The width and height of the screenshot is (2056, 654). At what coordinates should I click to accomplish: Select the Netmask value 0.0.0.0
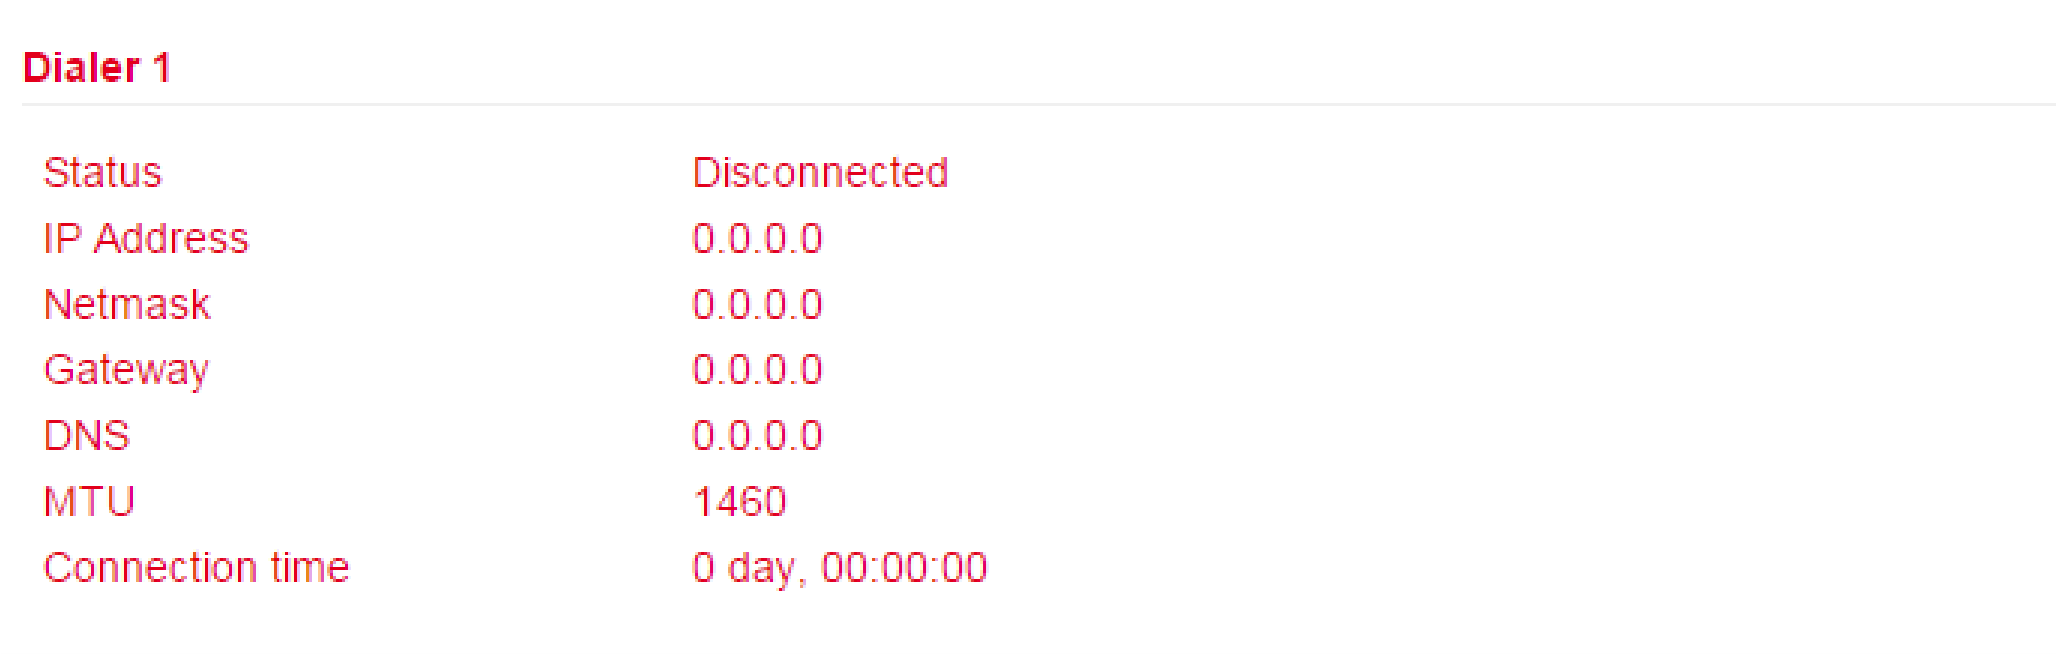click(x=757, y=305)
